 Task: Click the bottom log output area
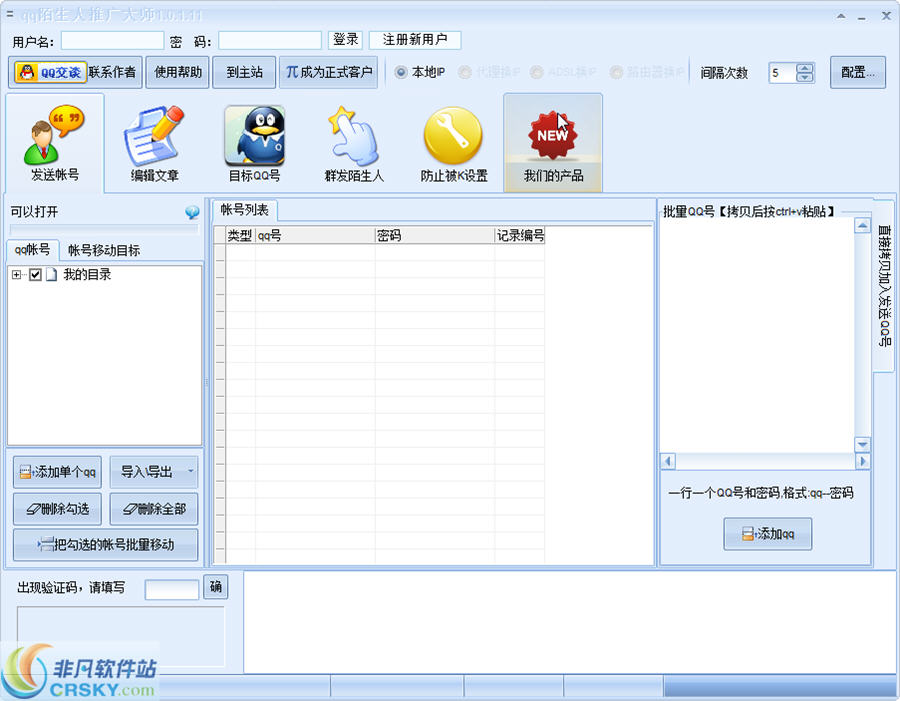(x=569, y=622)
